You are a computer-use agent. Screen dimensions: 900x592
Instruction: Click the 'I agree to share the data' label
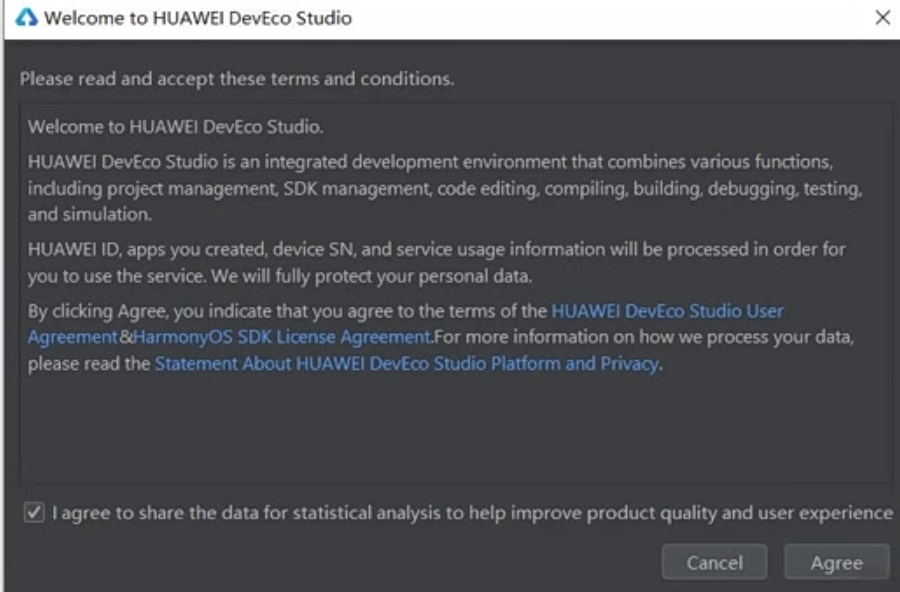tap(472, 512)
